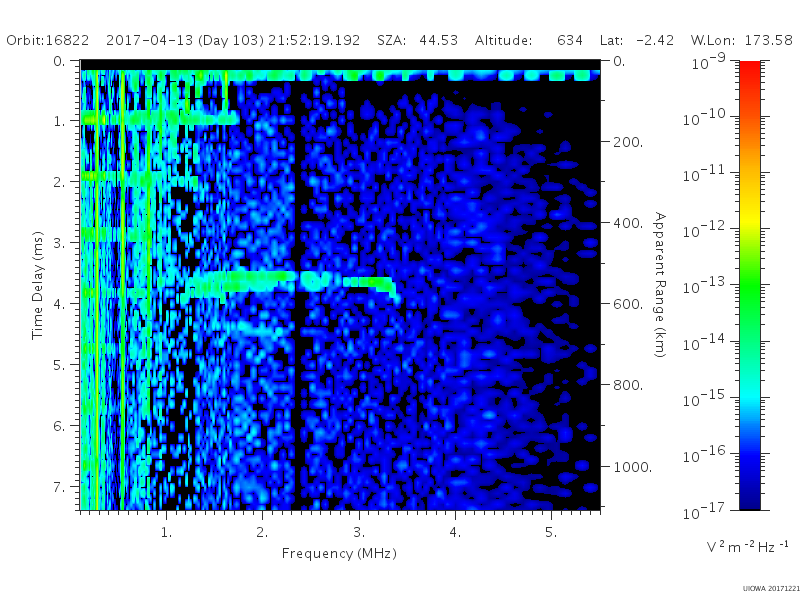This screenshot has height=600, width=800.
Task: Click the latitude value -2.42
Action: [655, 40]
